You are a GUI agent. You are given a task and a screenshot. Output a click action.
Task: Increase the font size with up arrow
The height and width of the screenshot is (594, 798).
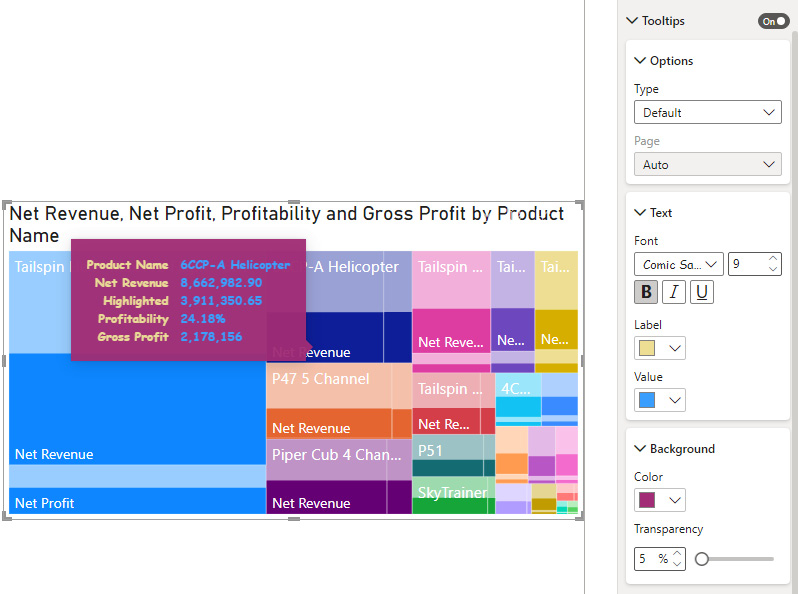(x=773, y=259)
